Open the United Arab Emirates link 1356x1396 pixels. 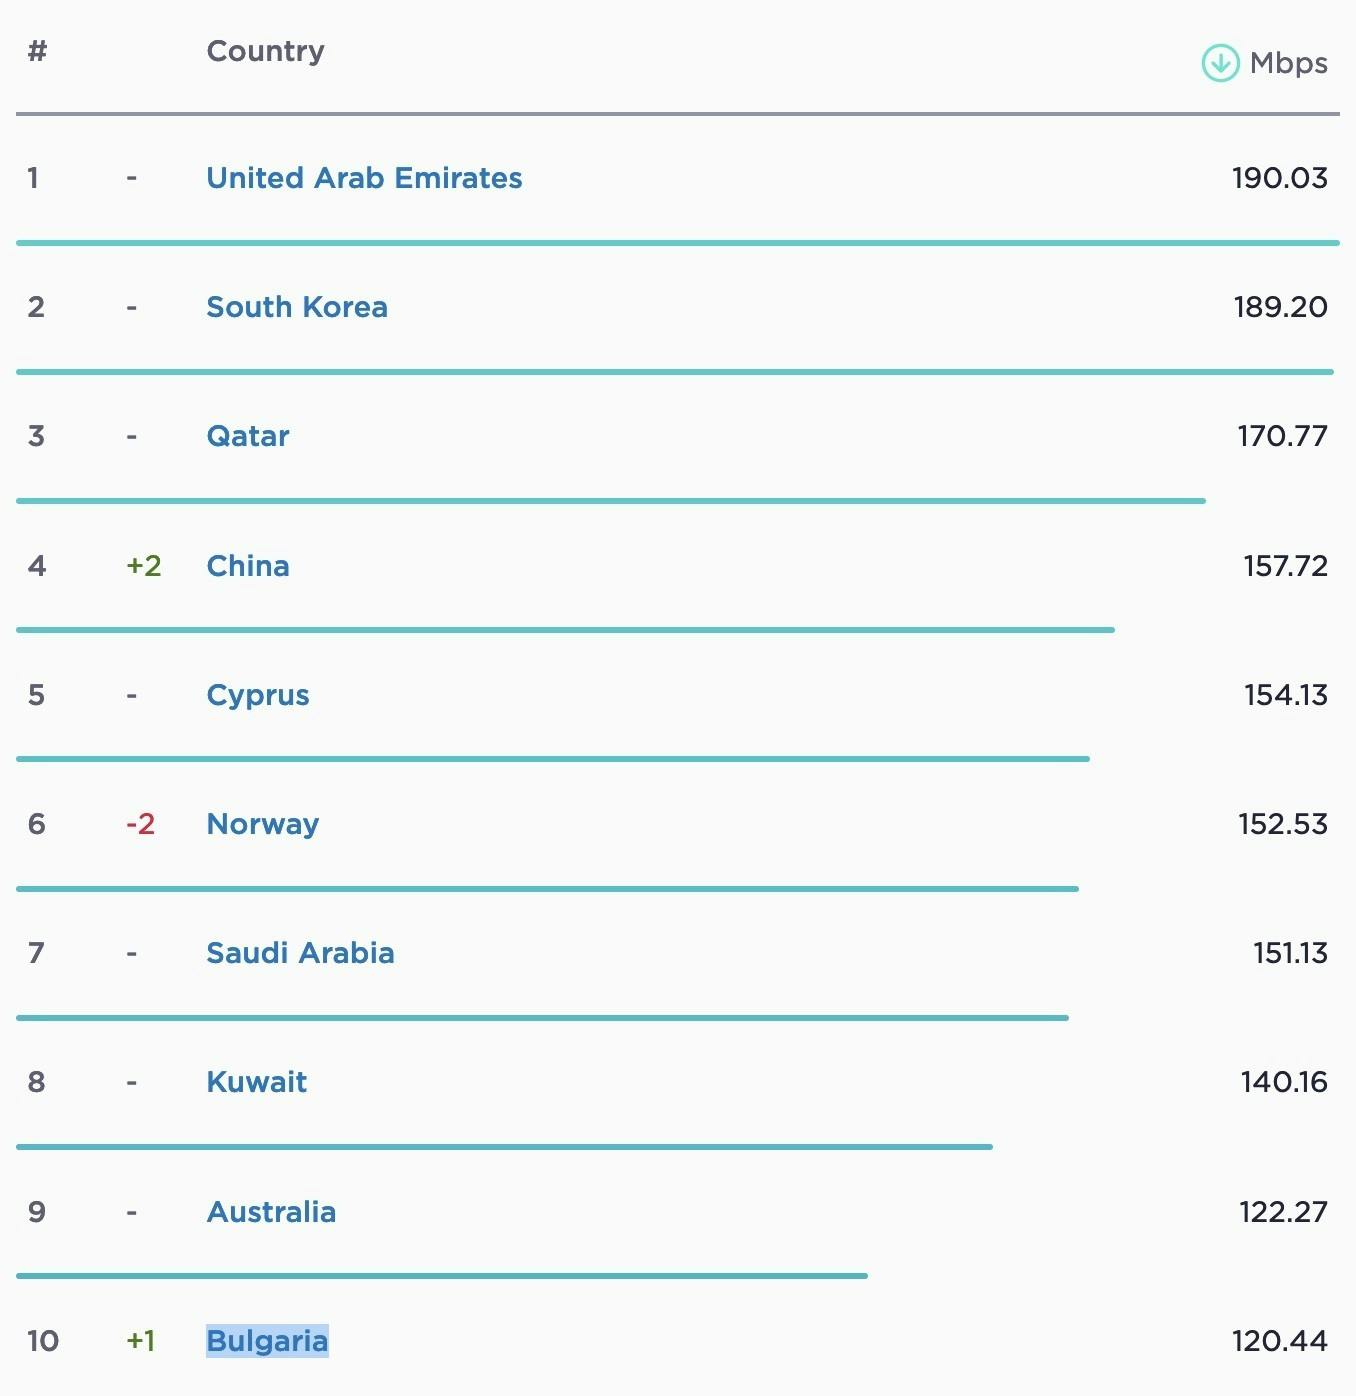point(364,178)
